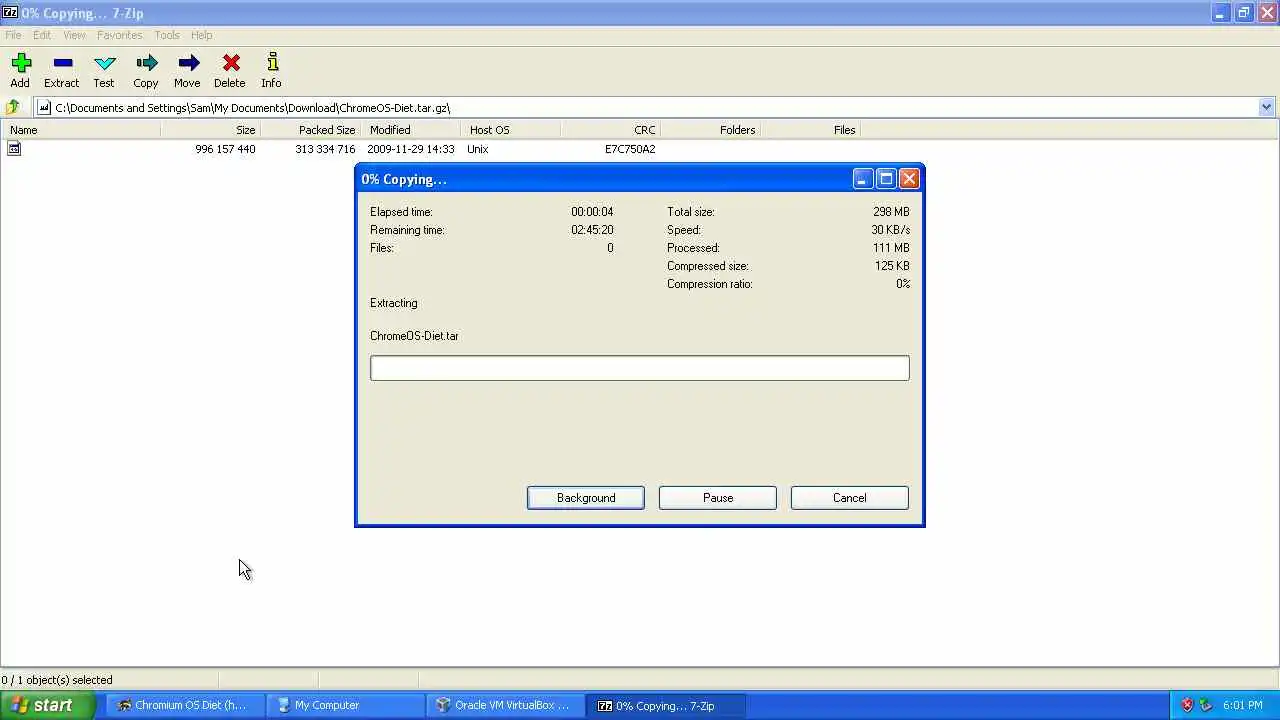Sort by the Size column header

(210, 130)
